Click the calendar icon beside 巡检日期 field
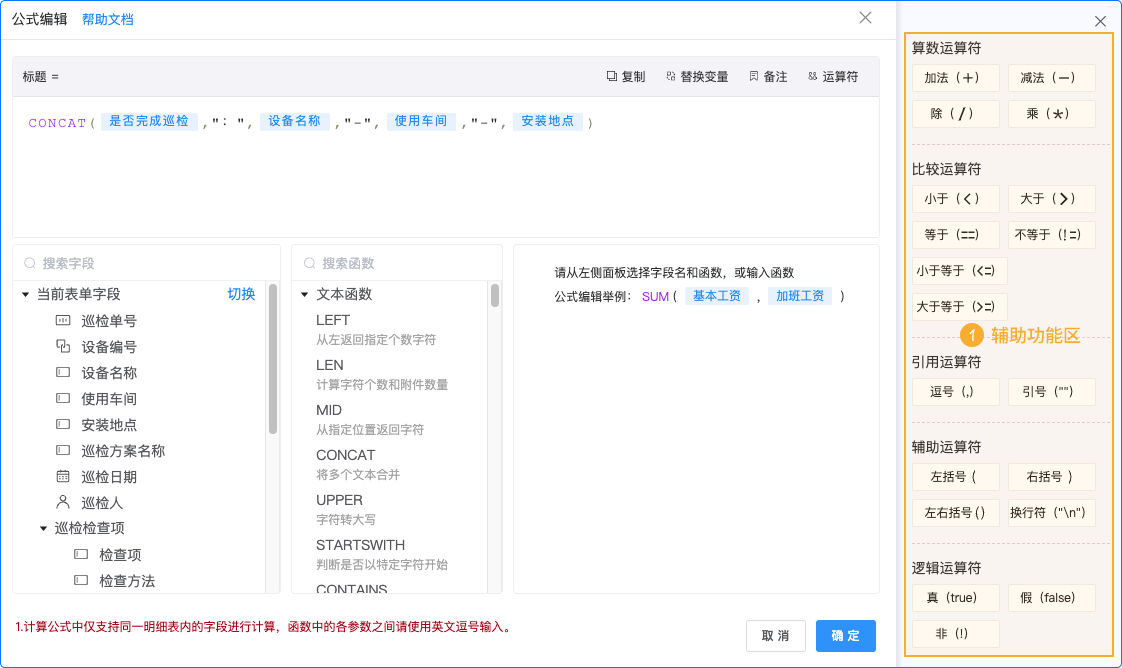The image size is (1122, 668). tap(62, 476)
